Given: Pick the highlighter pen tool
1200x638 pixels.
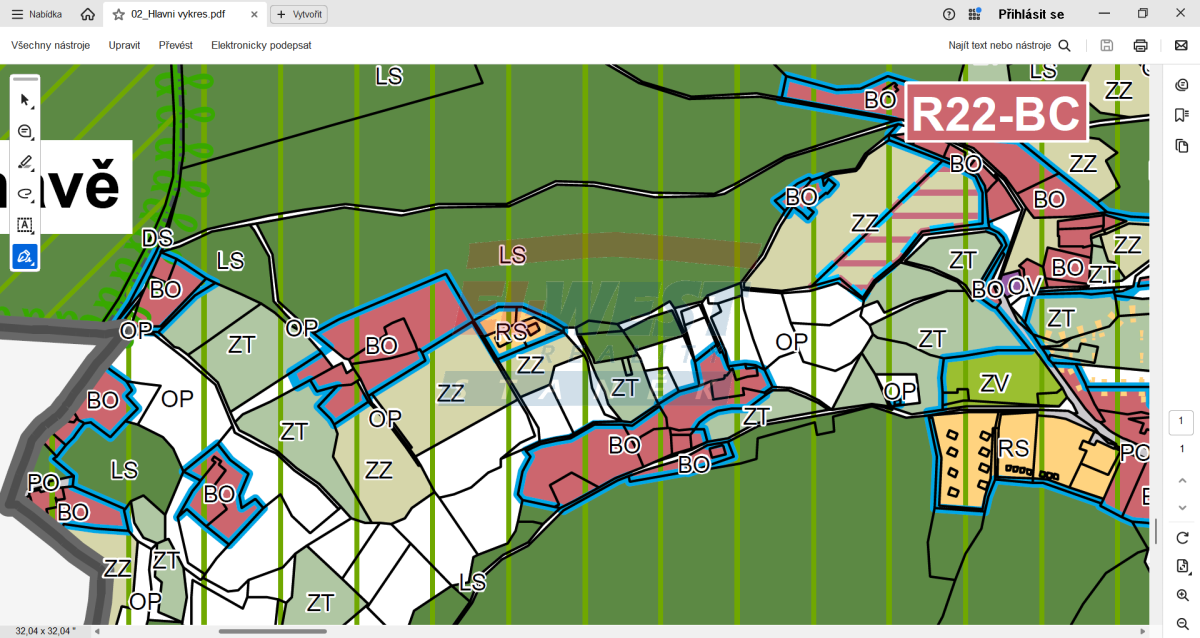Looking at the screenshot, I should [25, 162].
